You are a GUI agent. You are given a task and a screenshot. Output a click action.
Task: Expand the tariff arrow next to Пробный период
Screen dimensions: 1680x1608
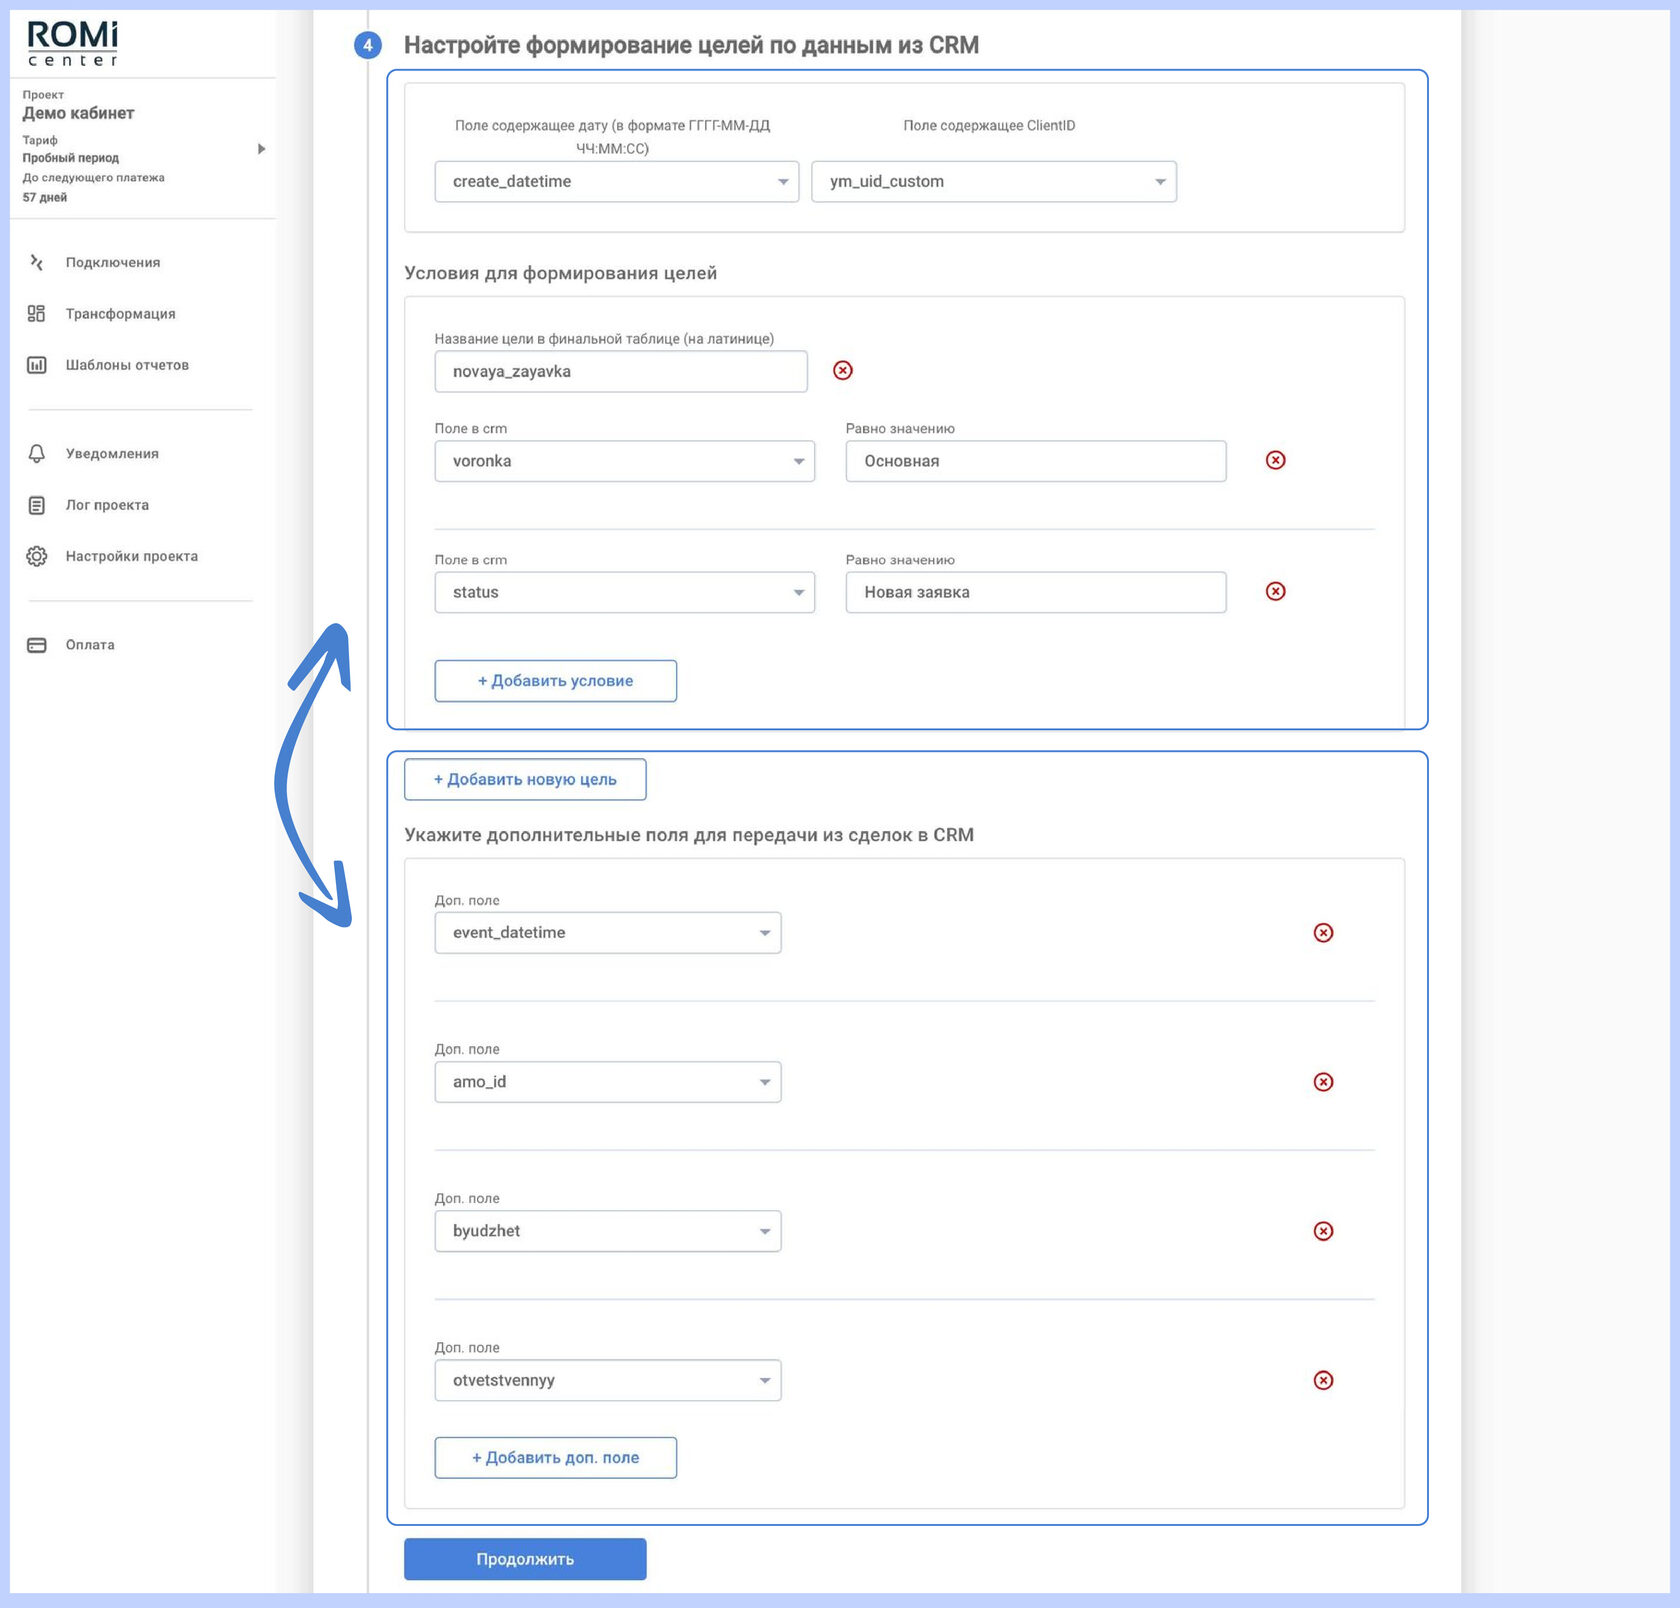[x=261, y=149]
